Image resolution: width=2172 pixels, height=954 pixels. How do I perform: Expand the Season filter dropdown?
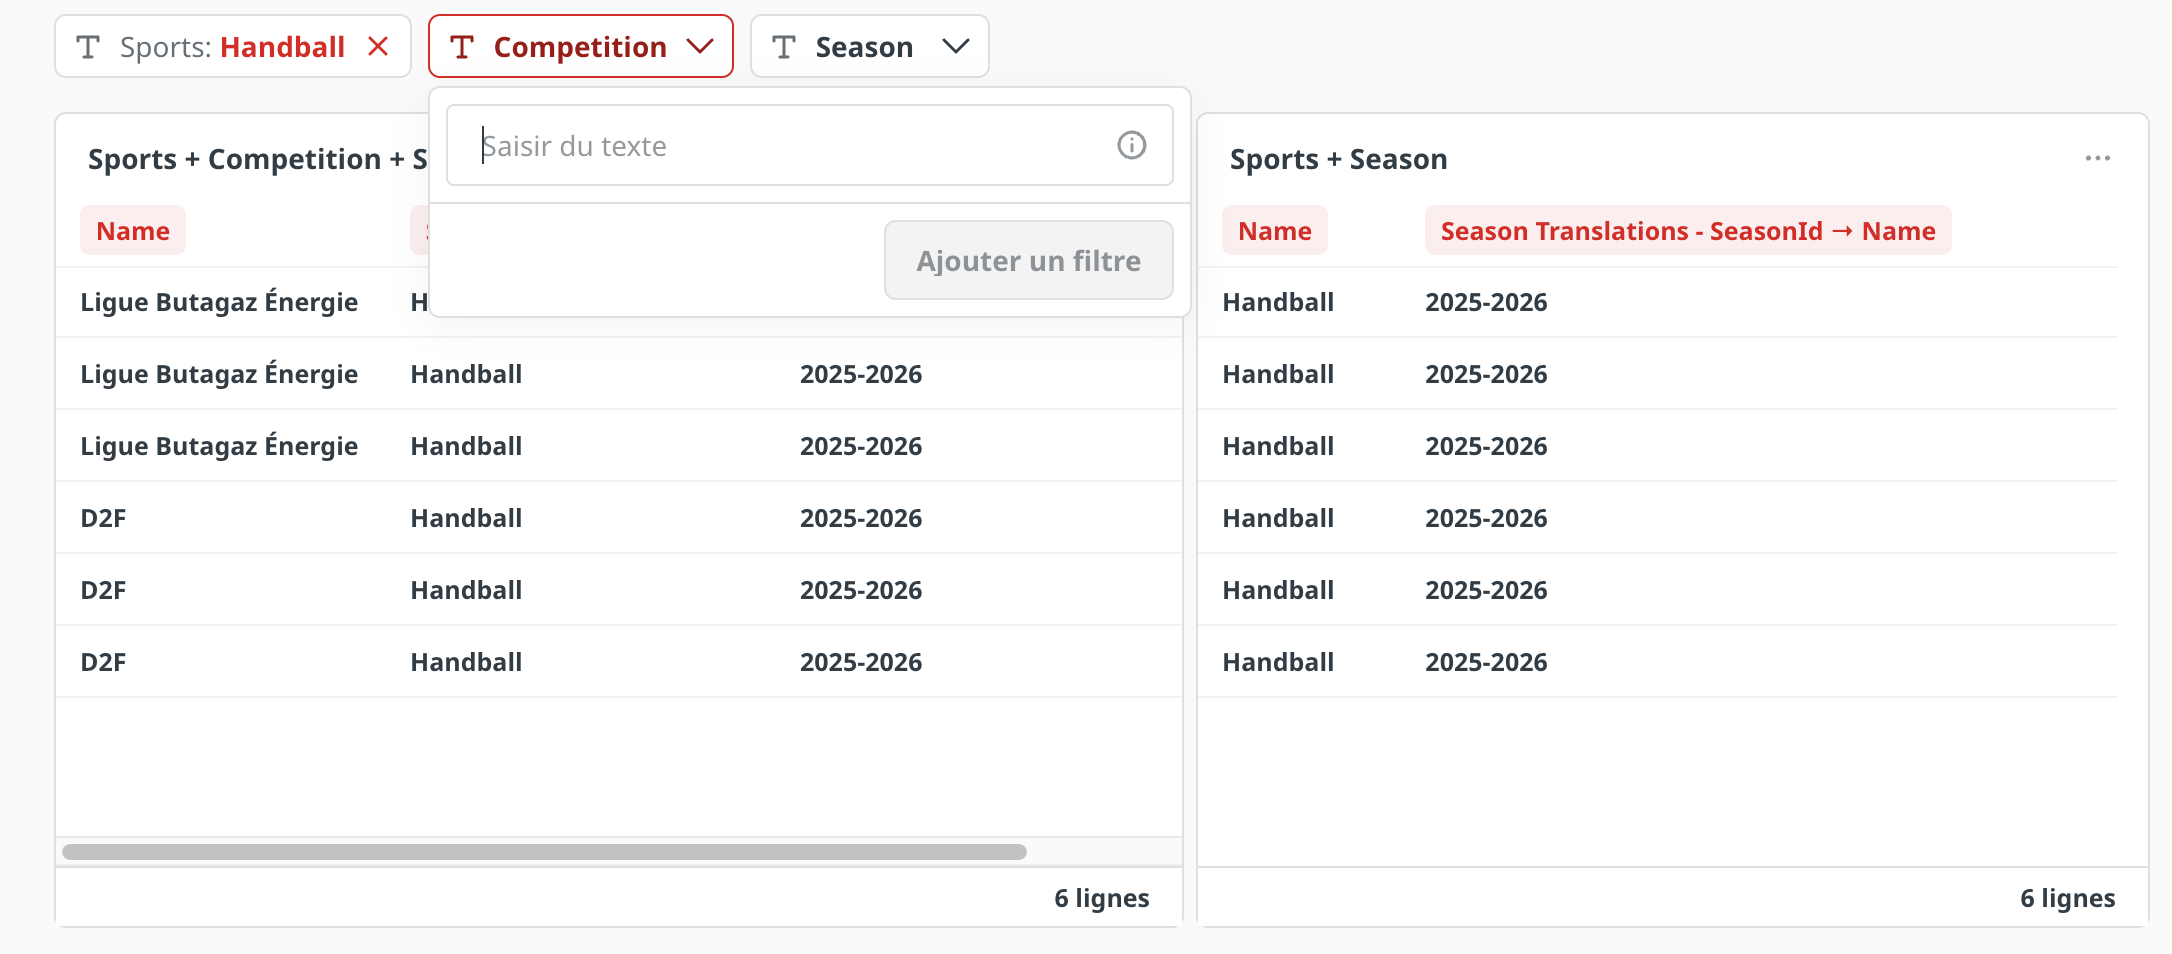tap(955, 47)
